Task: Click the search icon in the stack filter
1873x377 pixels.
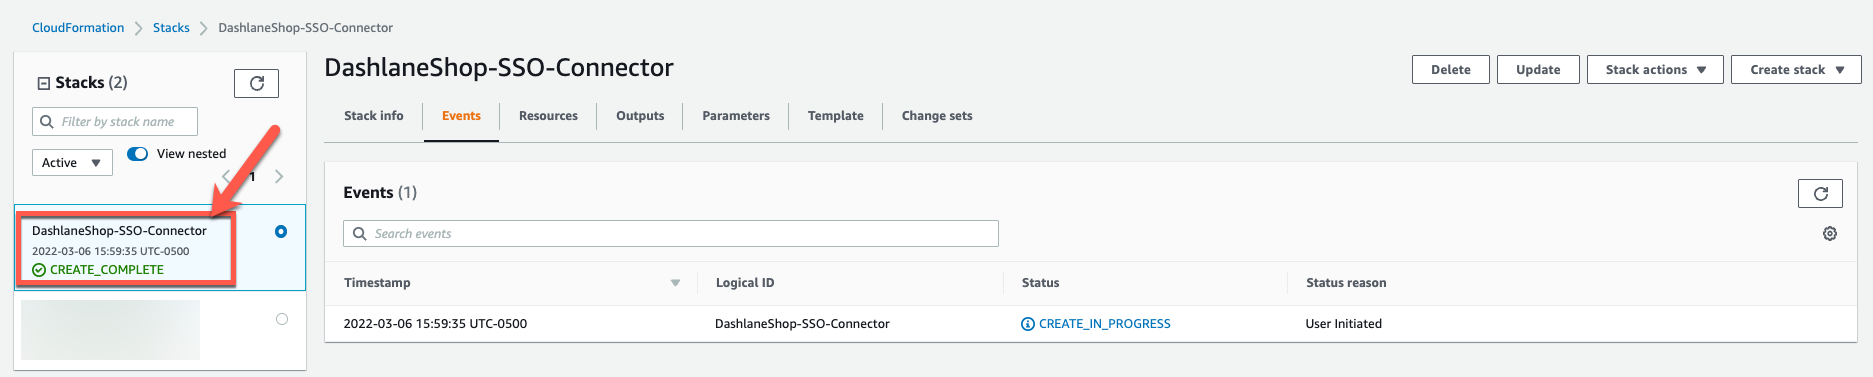Action: (x=46, y=121)
